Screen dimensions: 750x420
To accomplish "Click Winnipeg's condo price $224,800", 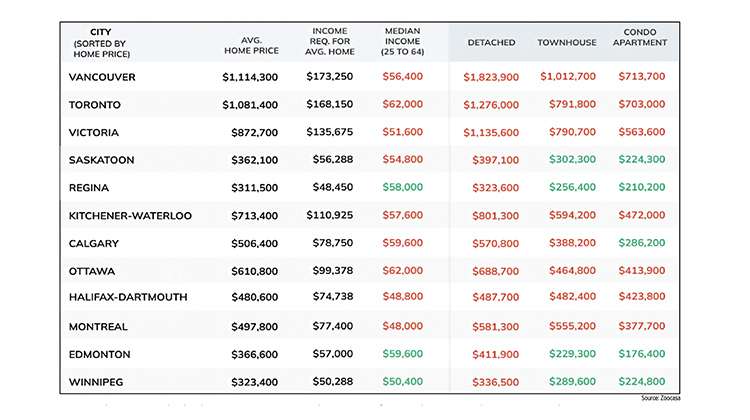I will click(x=641, y=381).
